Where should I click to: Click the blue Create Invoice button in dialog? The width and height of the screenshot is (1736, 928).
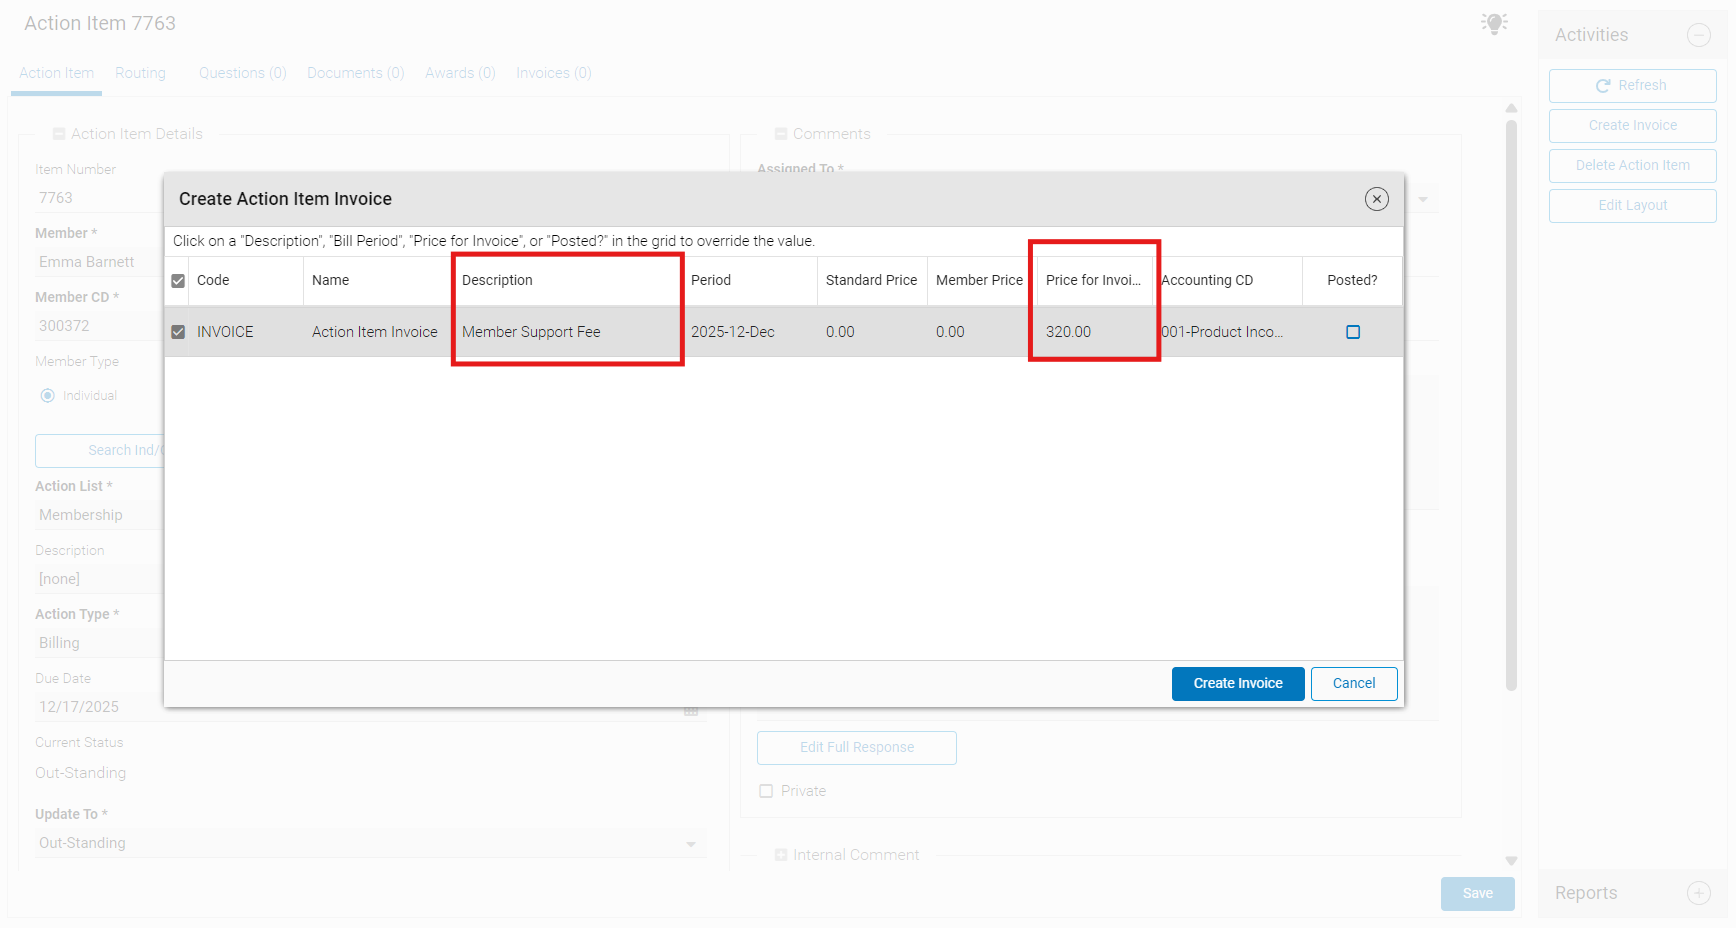click(x=1238, y=684)
